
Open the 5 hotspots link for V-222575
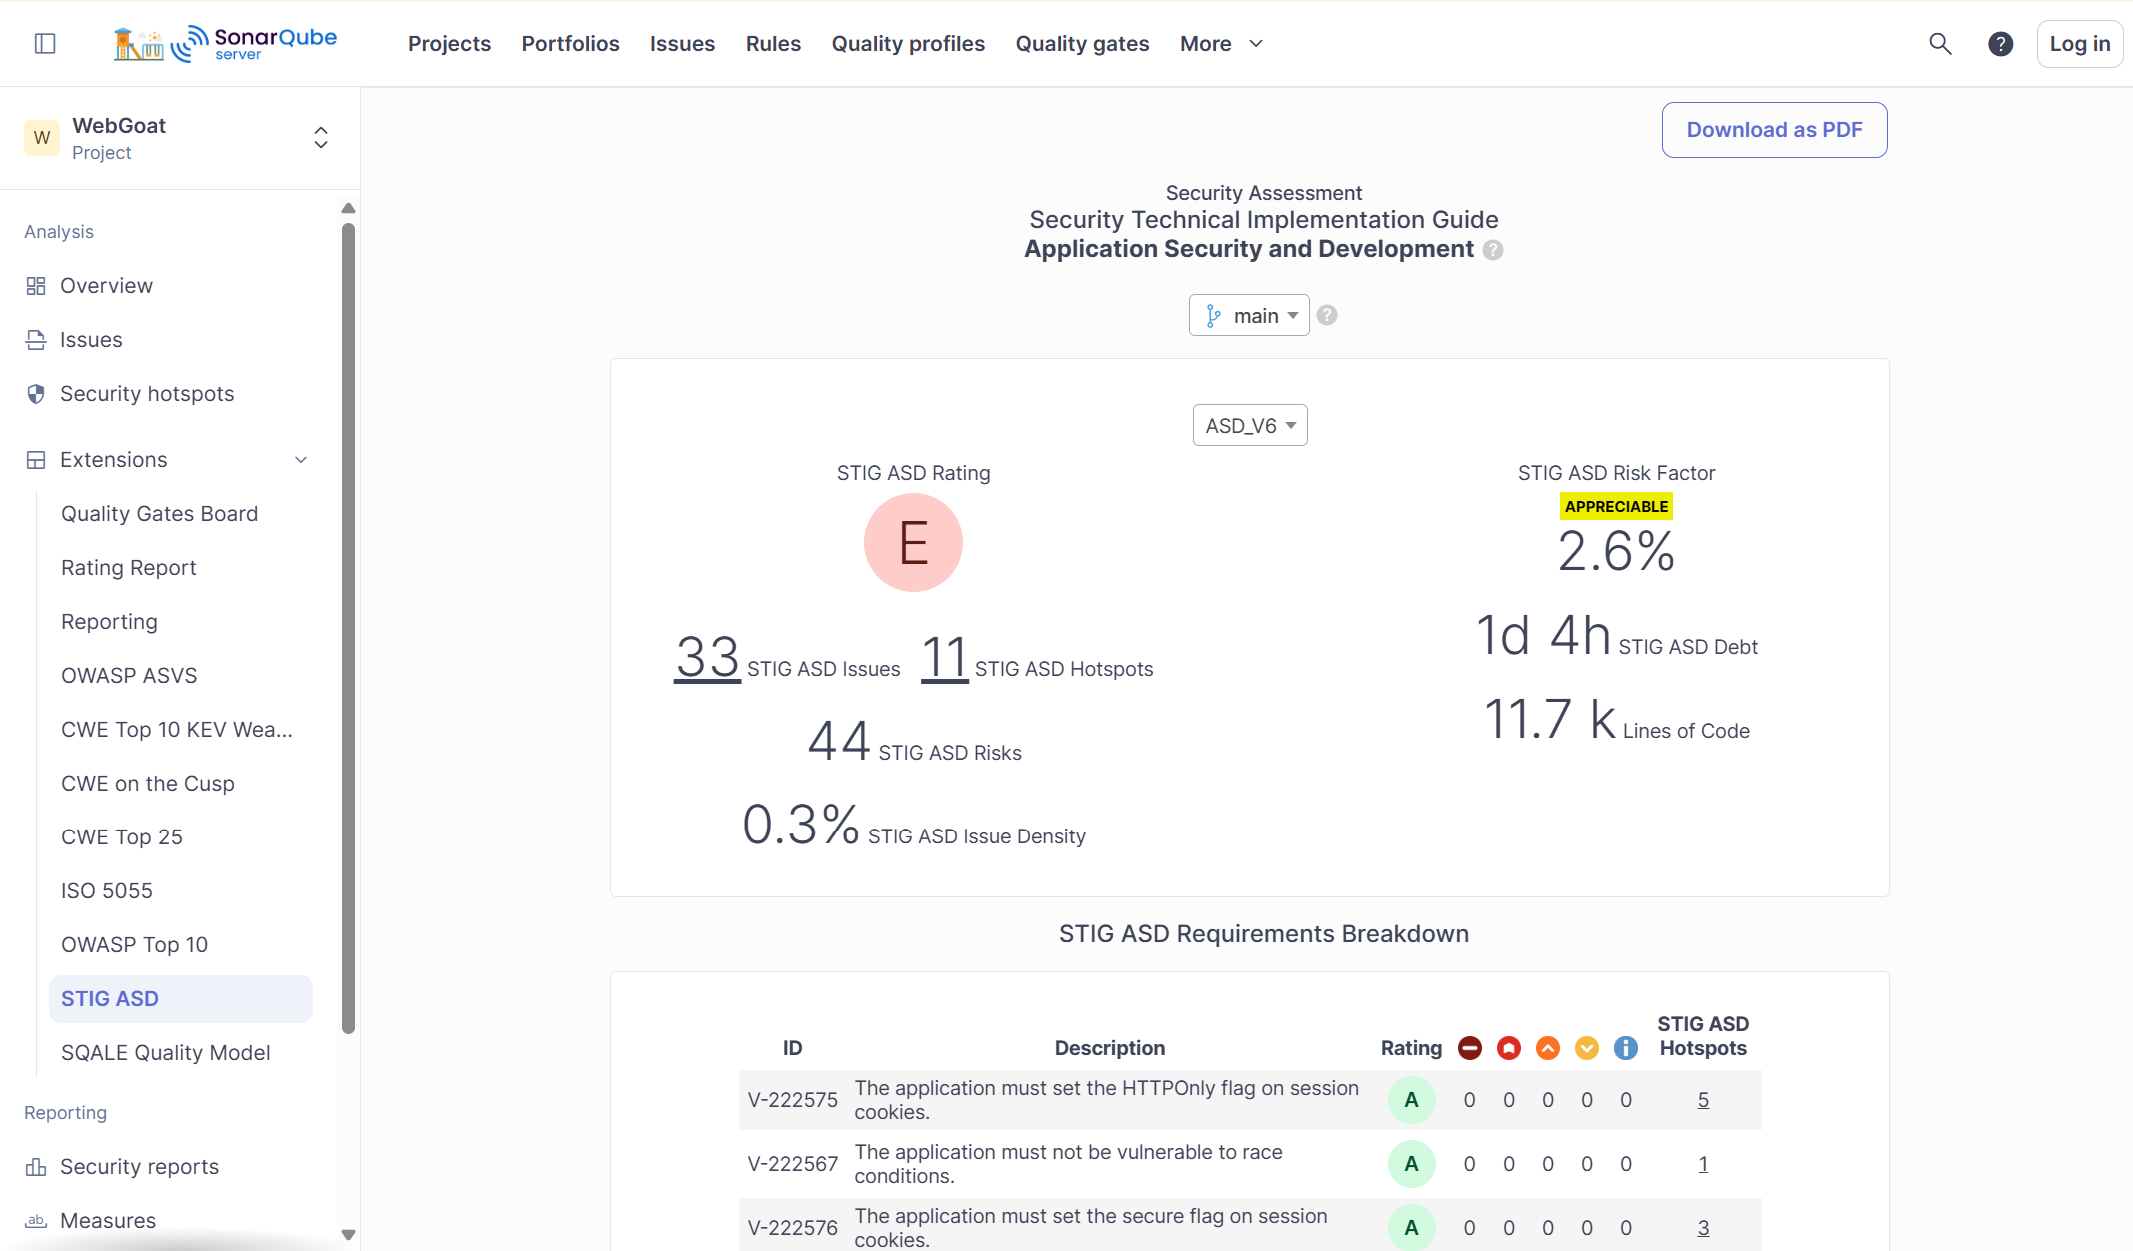pos(1703,1100)
